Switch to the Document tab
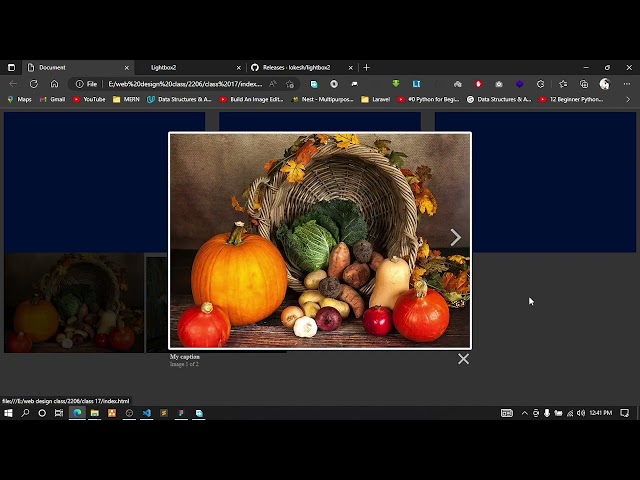 point(78,67)
